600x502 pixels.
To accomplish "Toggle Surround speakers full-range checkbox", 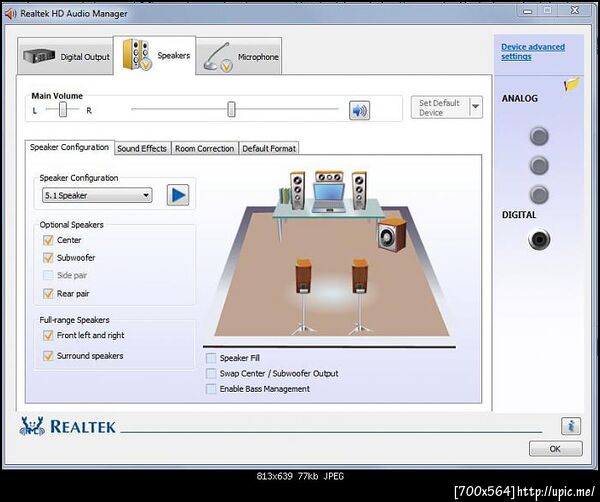I will [x=48, y=356].
